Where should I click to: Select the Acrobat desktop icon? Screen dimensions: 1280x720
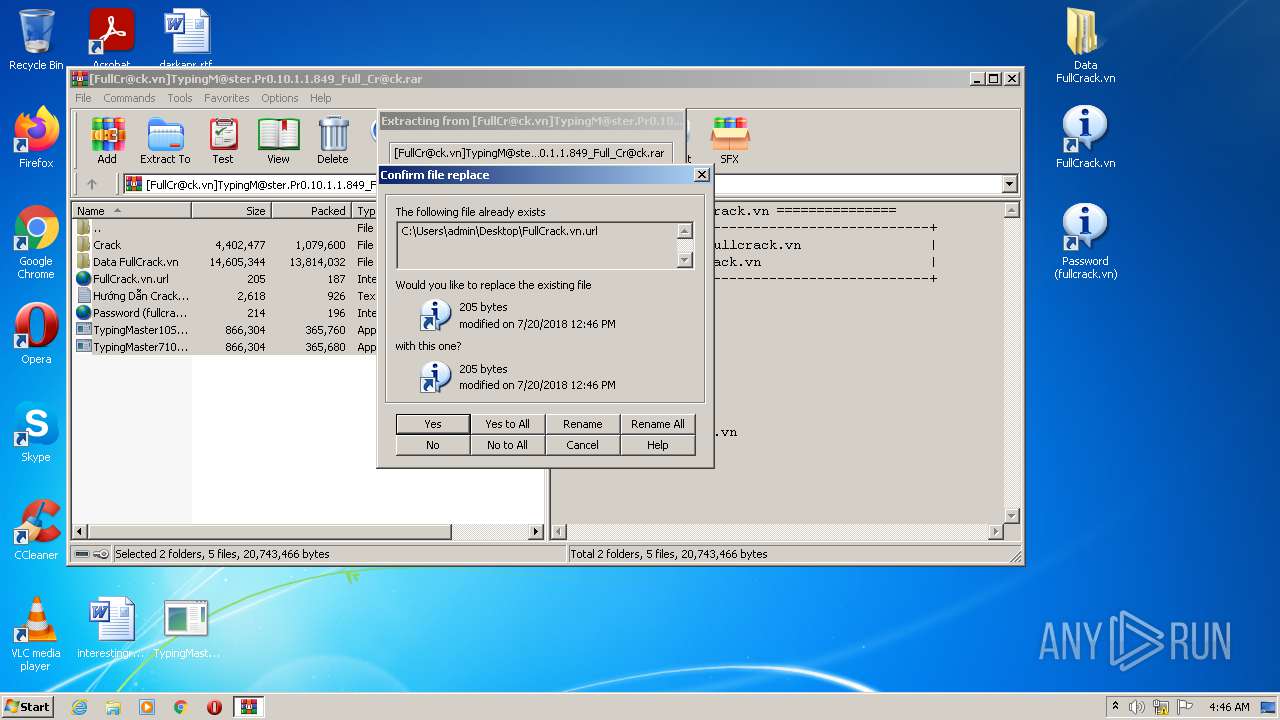111,38
